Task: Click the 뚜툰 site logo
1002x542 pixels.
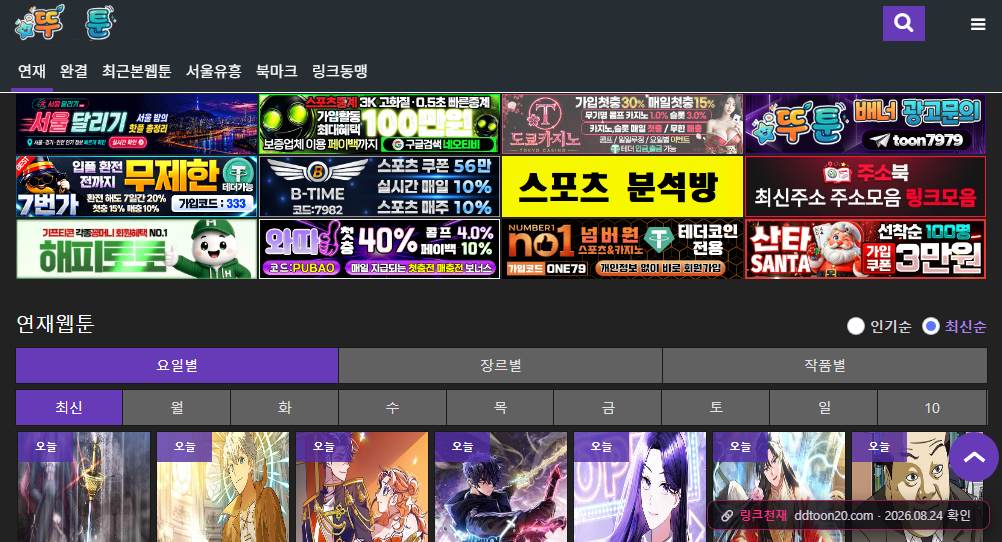Action: coord(65,22)
